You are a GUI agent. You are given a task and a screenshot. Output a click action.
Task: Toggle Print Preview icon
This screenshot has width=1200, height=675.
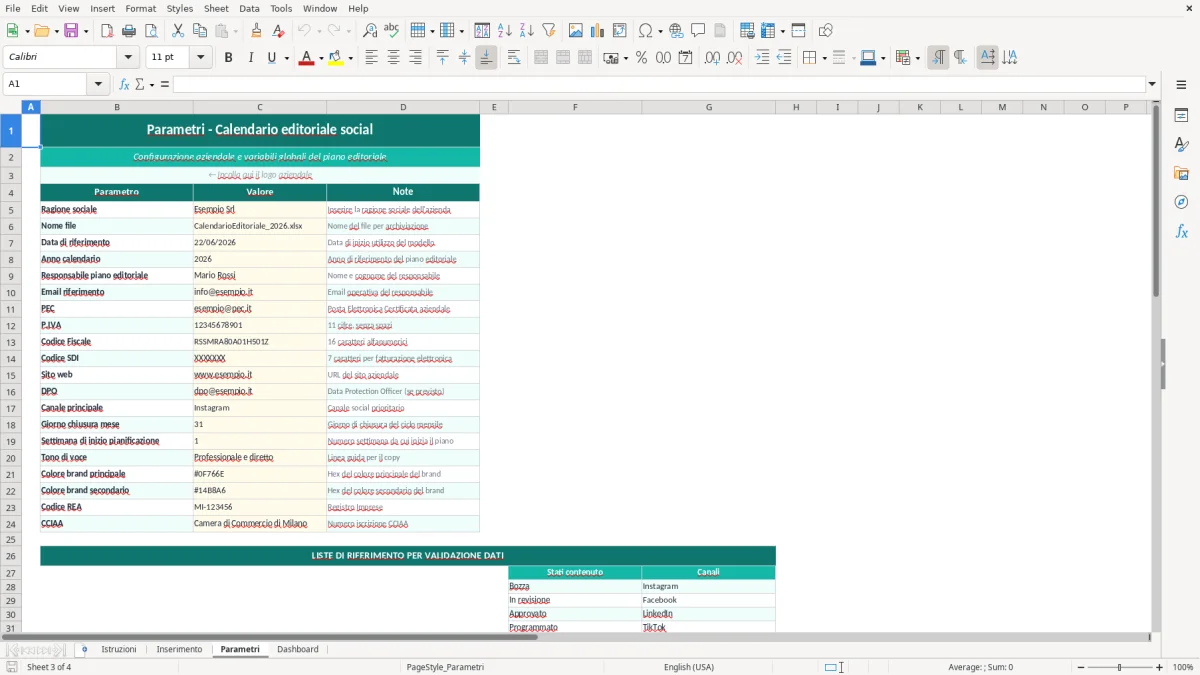(x=151, y=31)
